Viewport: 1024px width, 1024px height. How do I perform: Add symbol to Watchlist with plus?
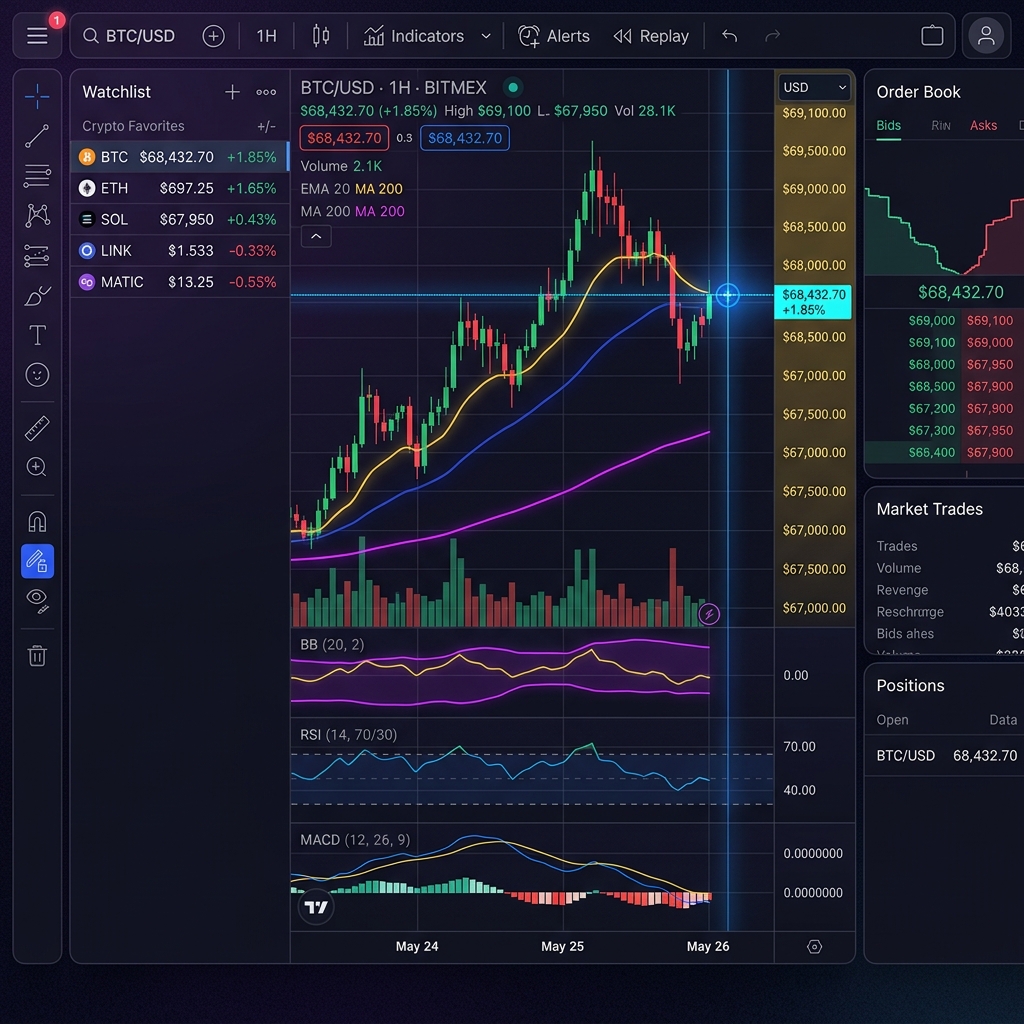[x=232, y=92]
